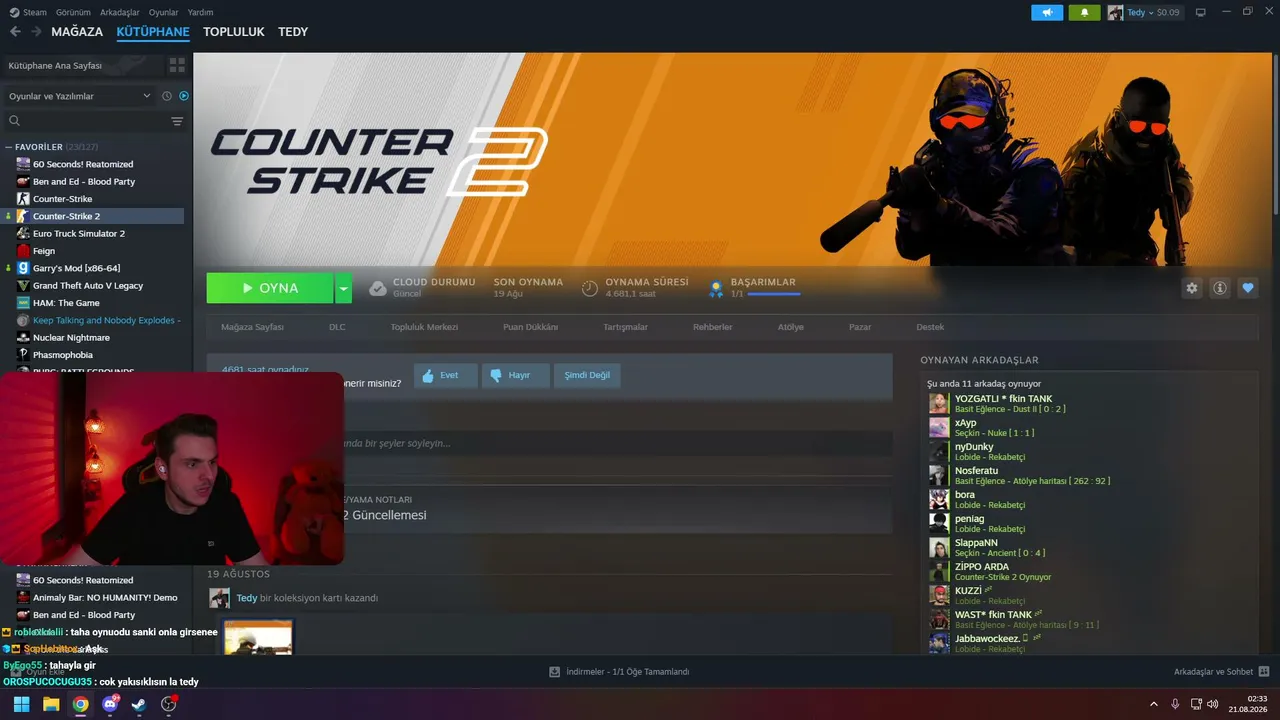Open the Oyunlar menu
Image resolution: width=1280 pixels, height=720 pixels.
point(164,12)
